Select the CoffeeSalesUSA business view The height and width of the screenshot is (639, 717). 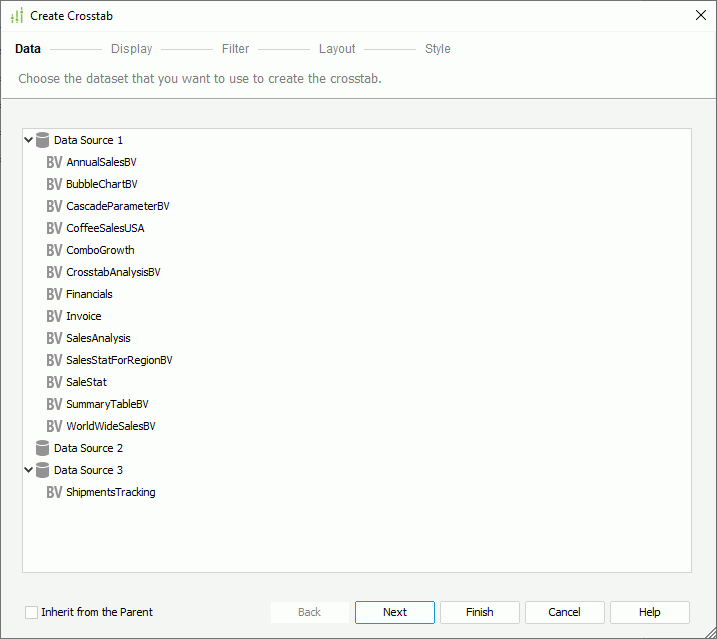105,228
